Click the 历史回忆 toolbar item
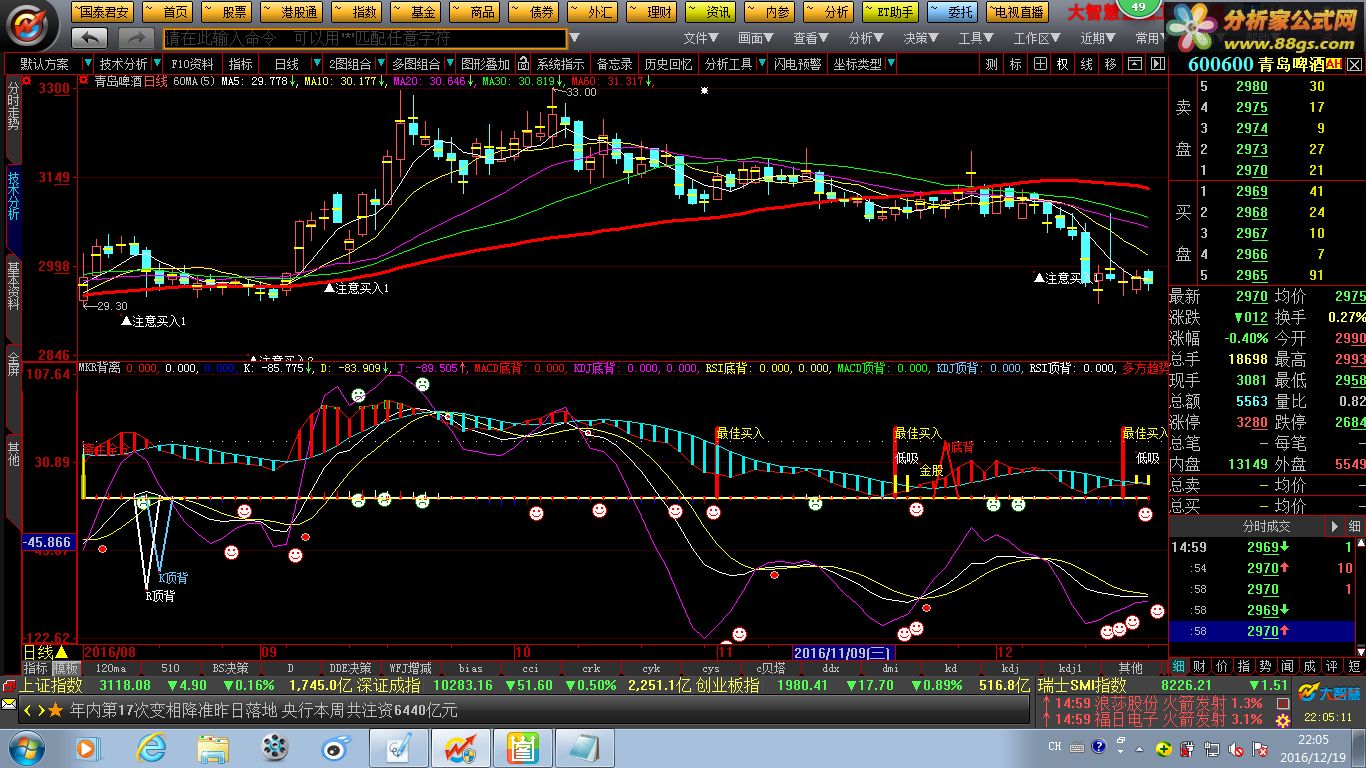1366x768 pixels. (667, 64)
